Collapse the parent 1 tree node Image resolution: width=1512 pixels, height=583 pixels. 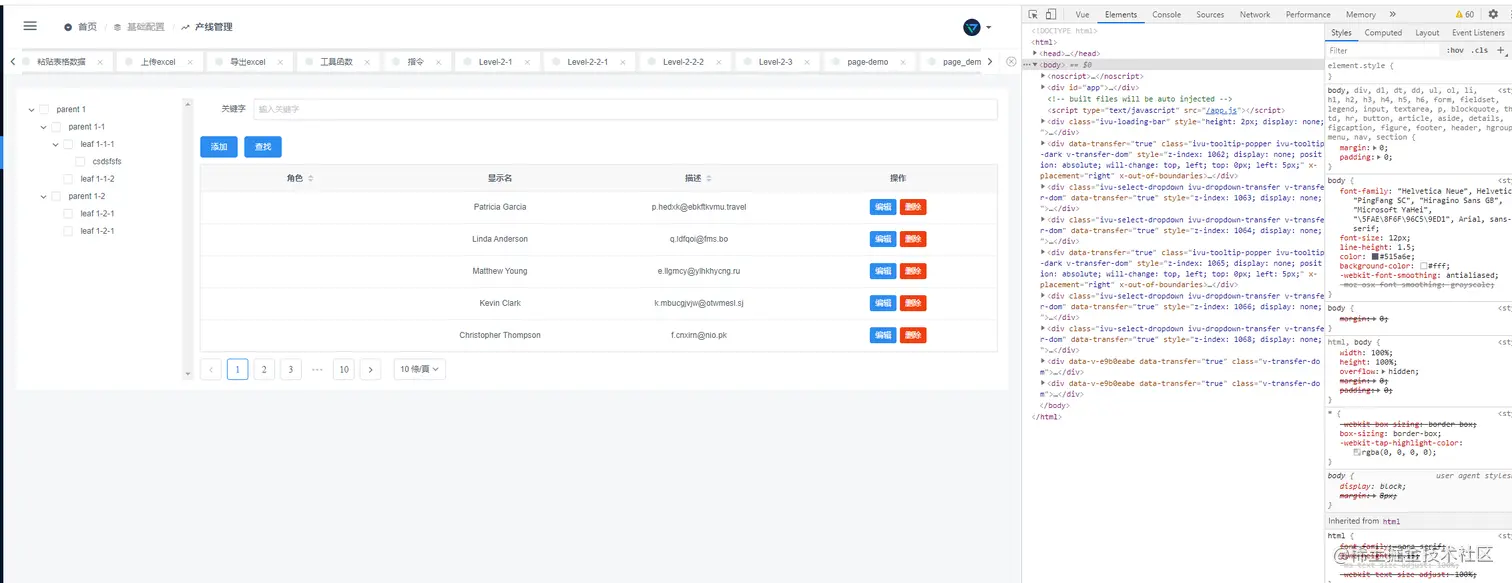[31, 109]
